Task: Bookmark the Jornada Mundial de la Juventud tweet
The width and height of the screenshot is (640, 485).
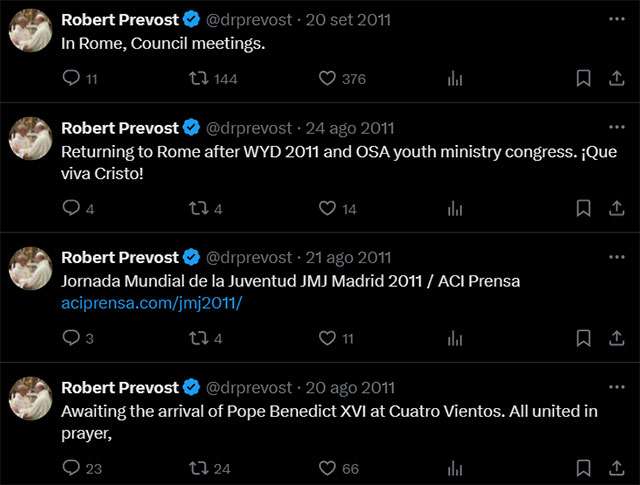Action: point(583,338)
